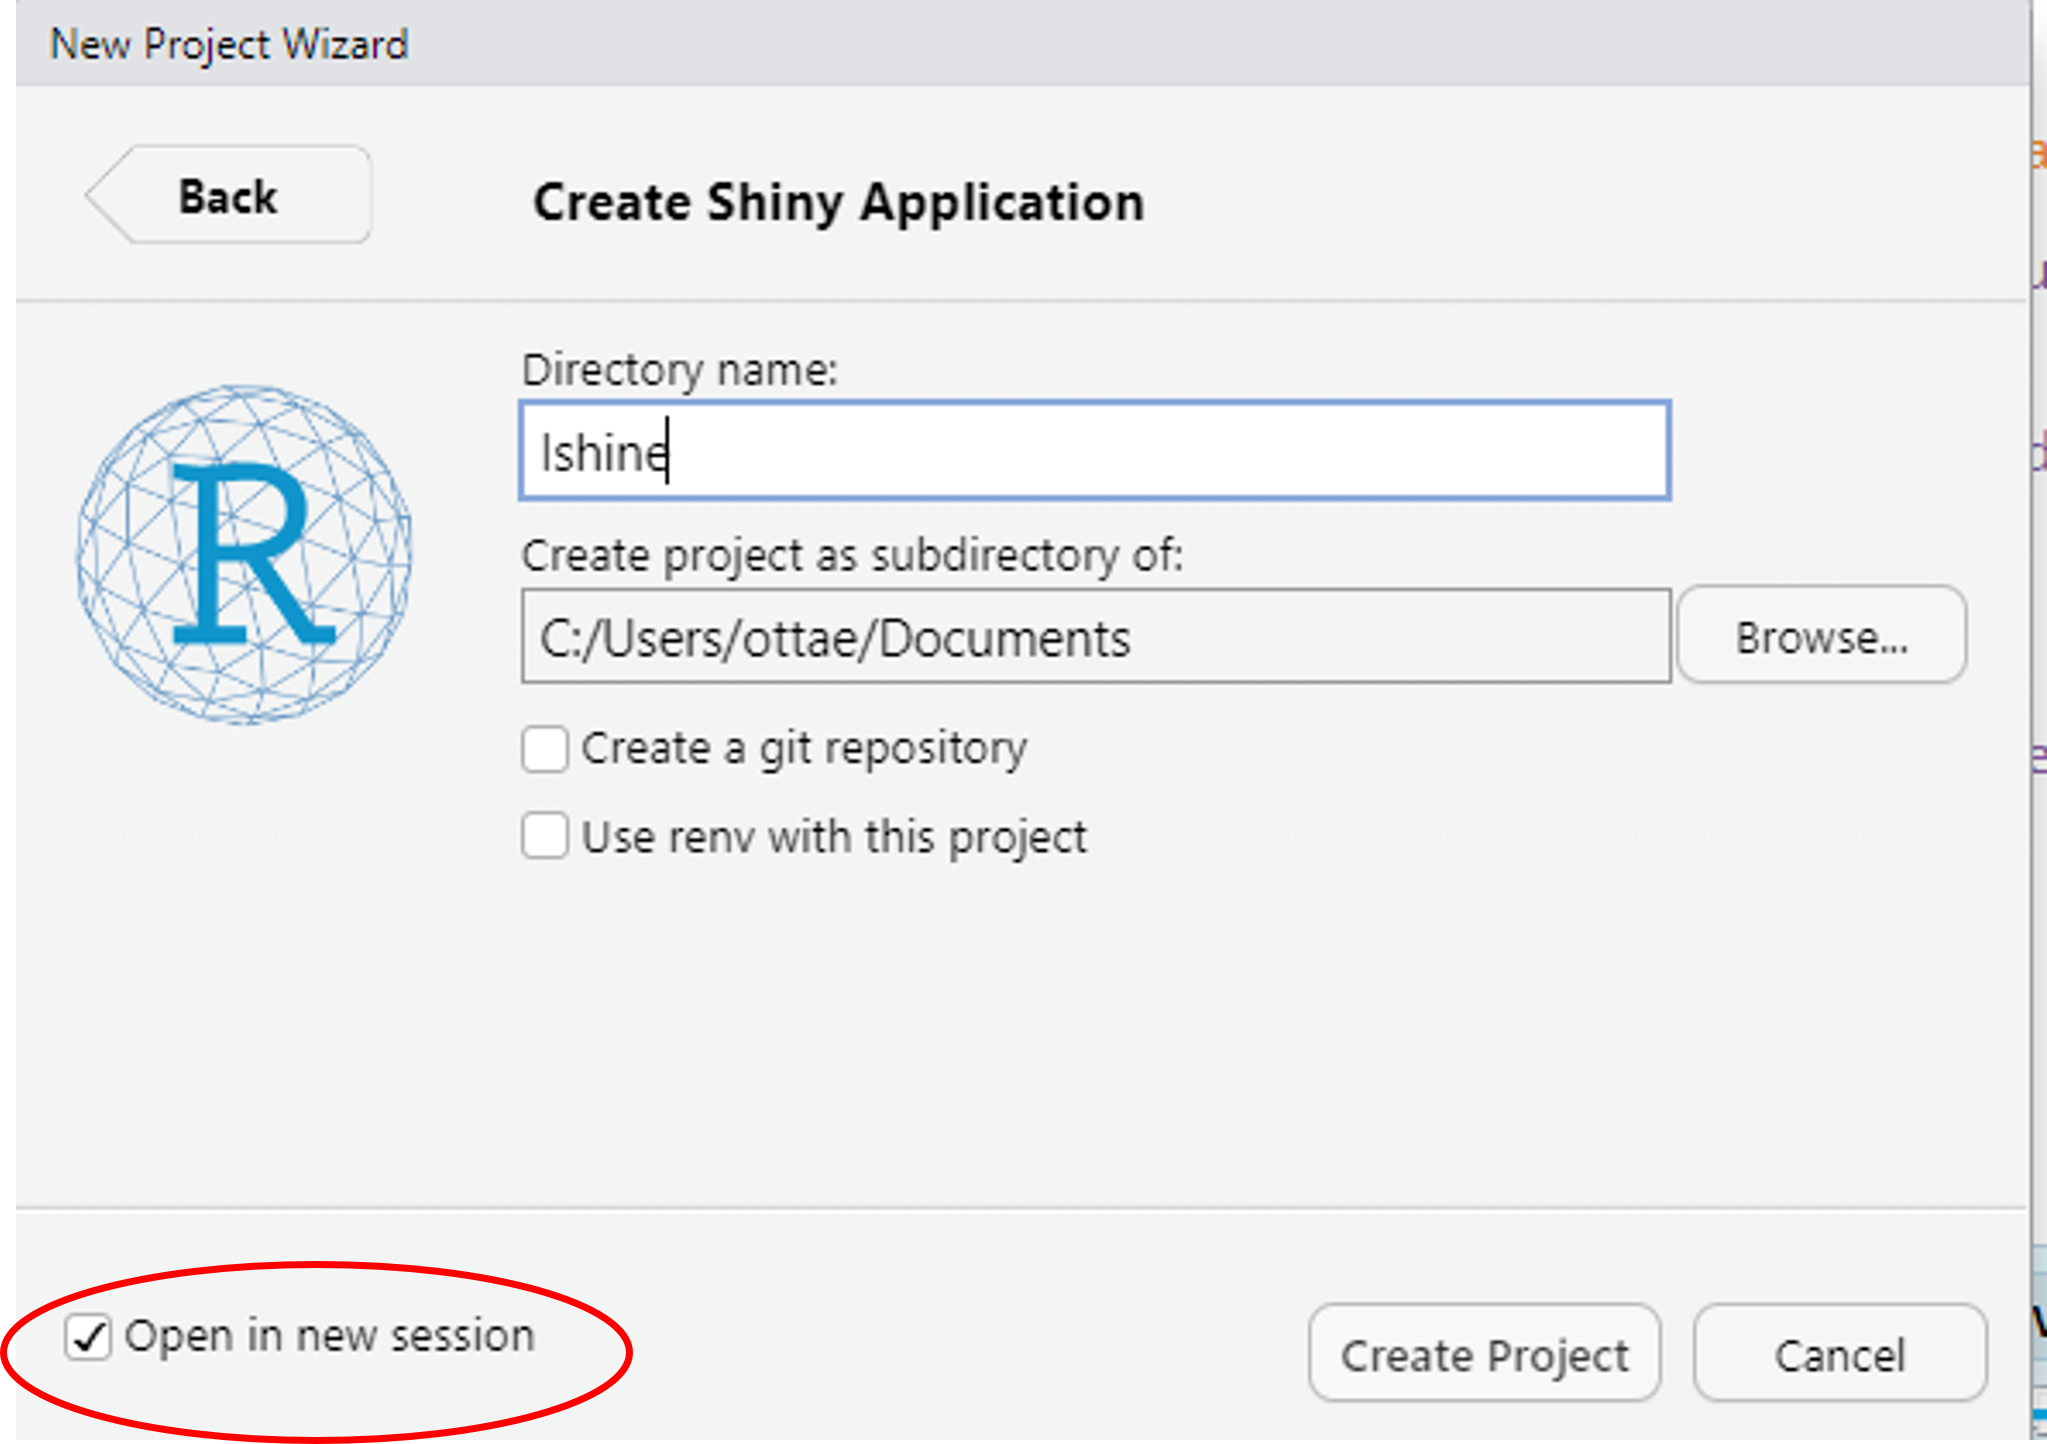Click "Use renv with this project" label text
Viewport: 2047px width, 1444px height.
coord(834,837)
